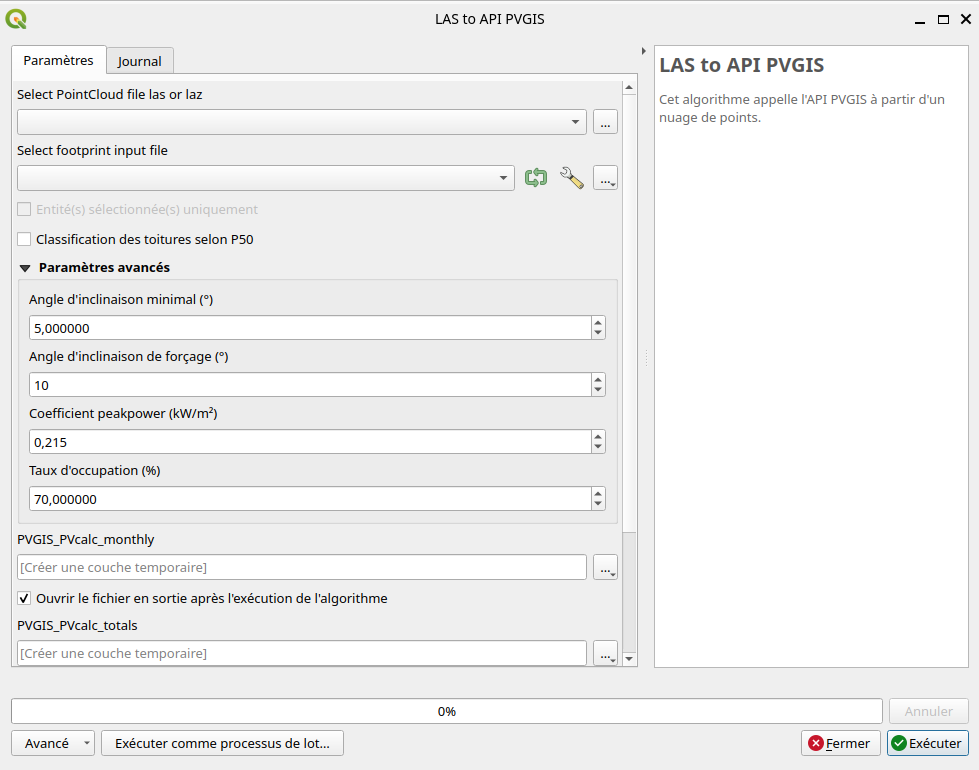Click the iterate over features green arrows icon

pyautogui.click(x=536, y=178)
